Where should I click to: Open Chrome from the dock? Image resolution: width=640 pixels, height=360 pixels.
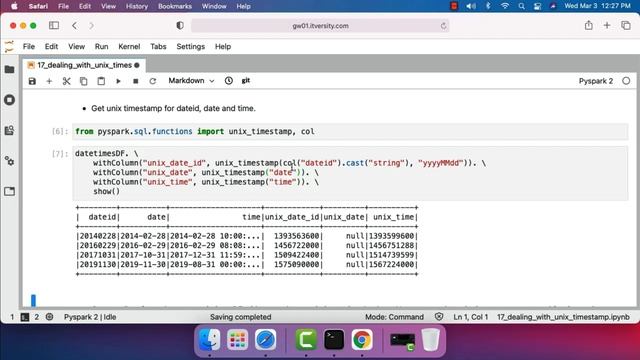(362, 340)
